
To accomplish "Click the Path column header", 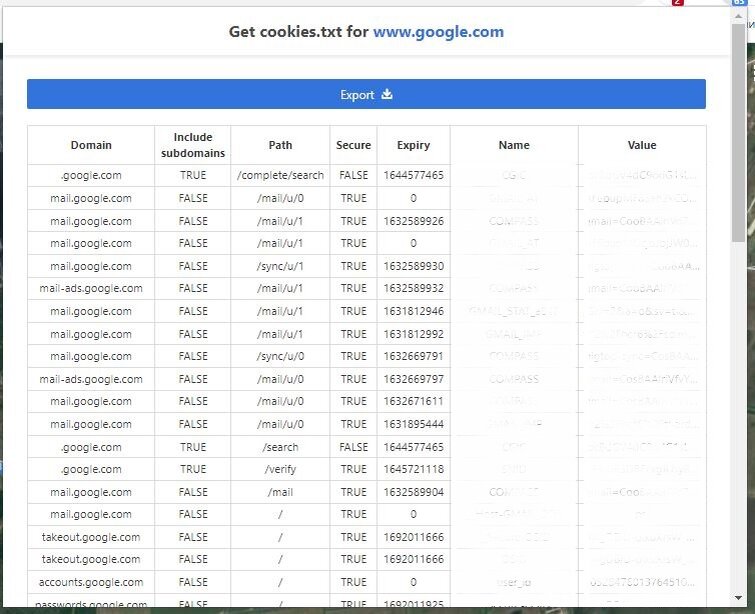I will click(280, 145).
